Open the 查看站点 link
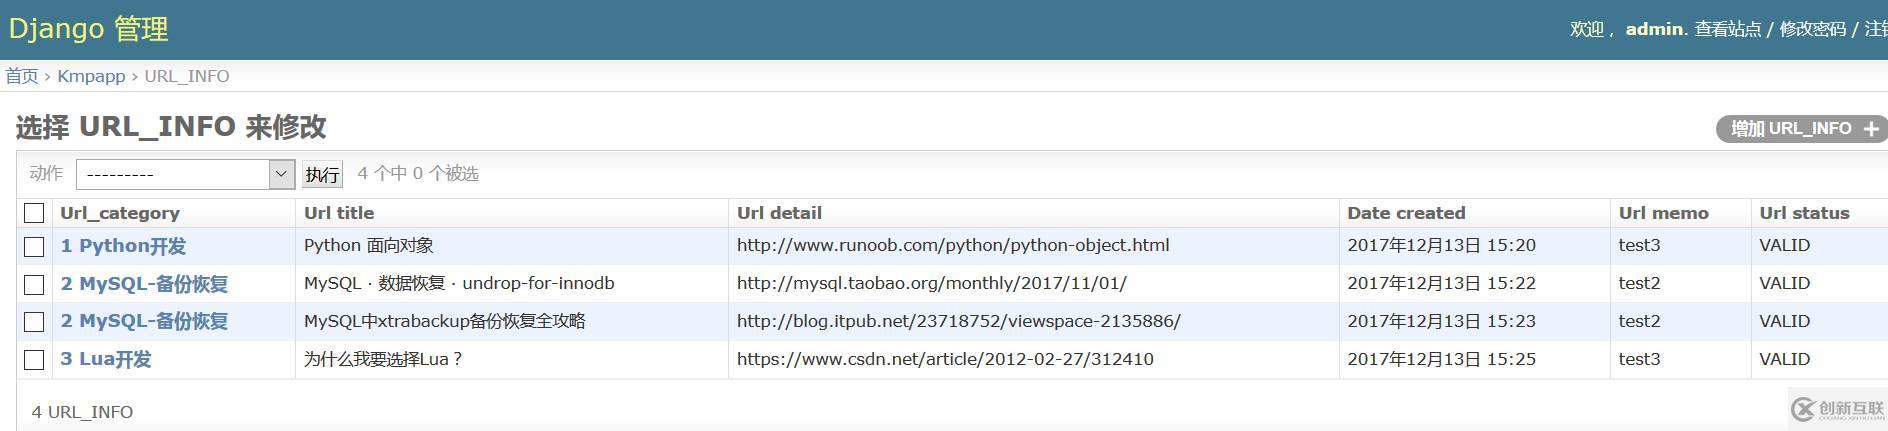Screen dimensions: 1888x431 (1727, 29)
